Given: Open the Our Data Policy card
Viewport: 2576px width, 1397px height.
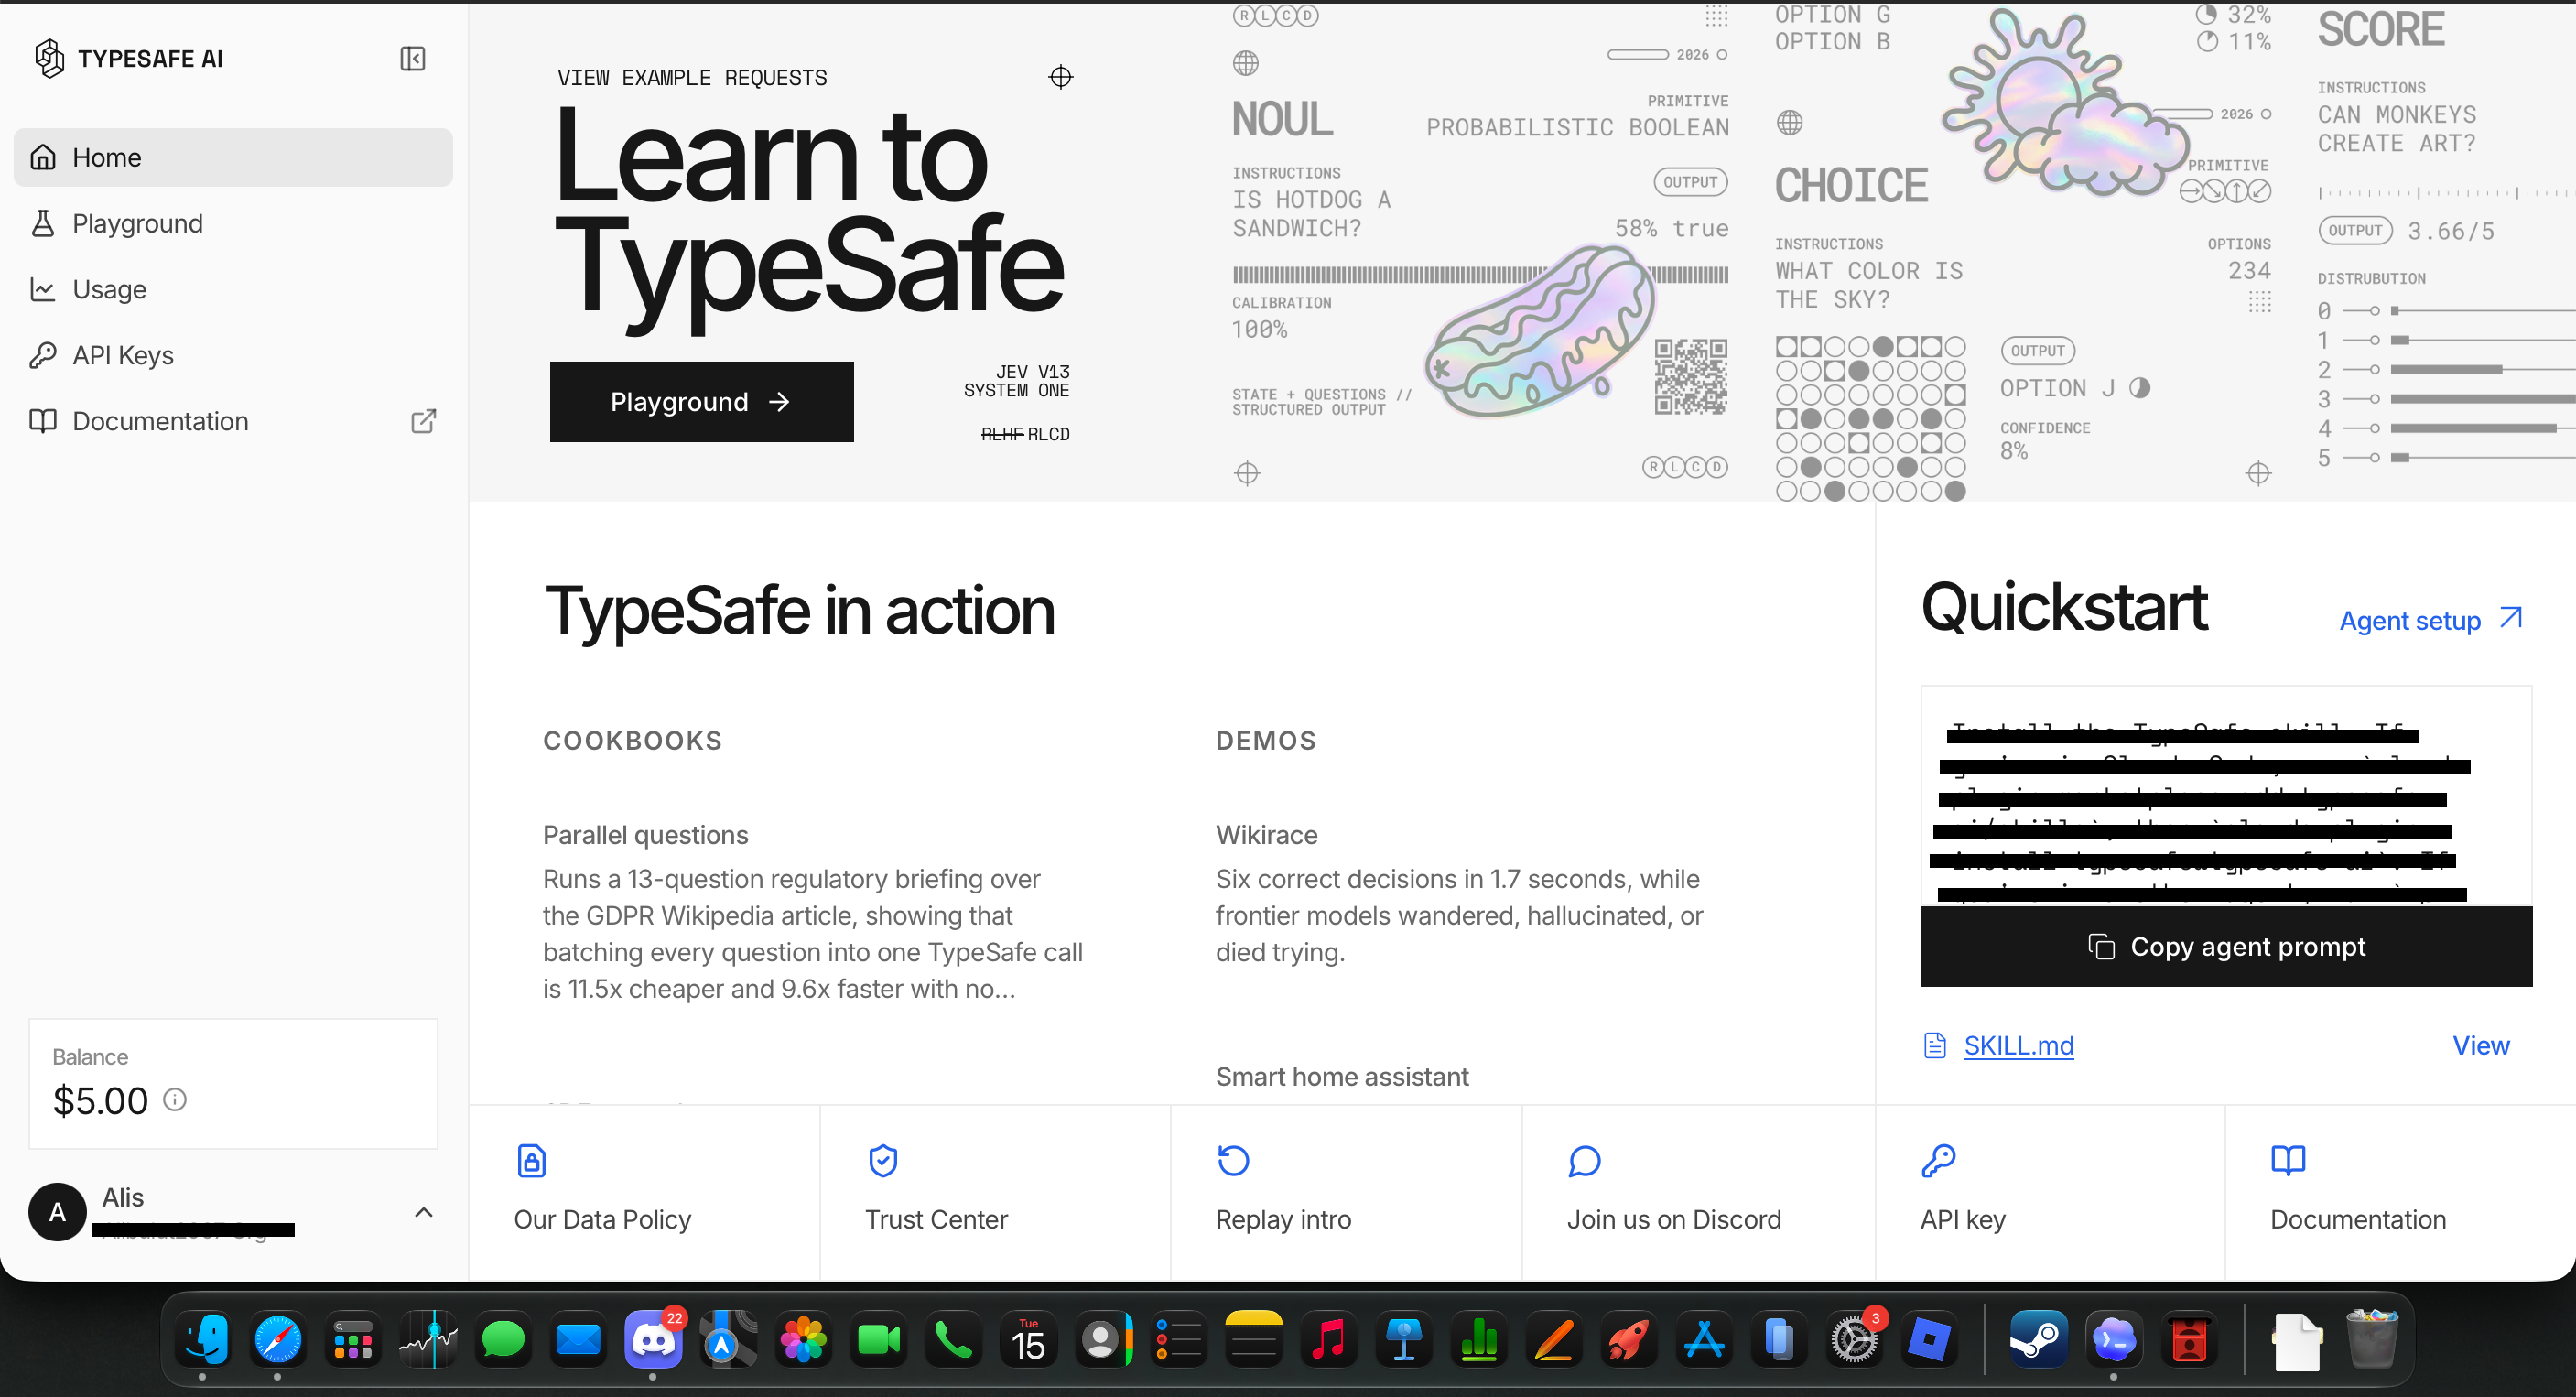Looking at the screenshot, I should coord(644,1192).
